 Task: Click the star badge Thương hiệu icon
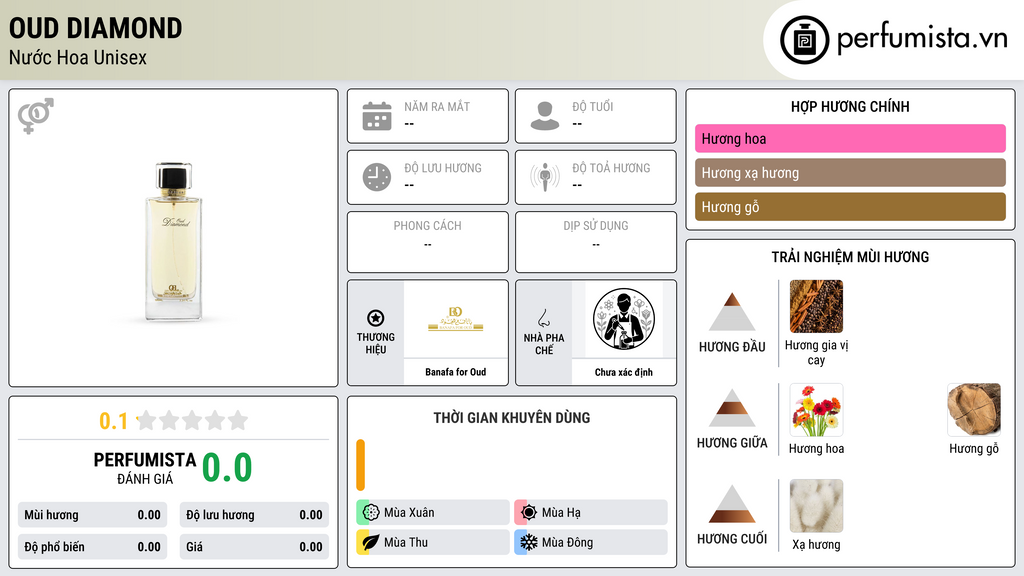tap(376, 318)
